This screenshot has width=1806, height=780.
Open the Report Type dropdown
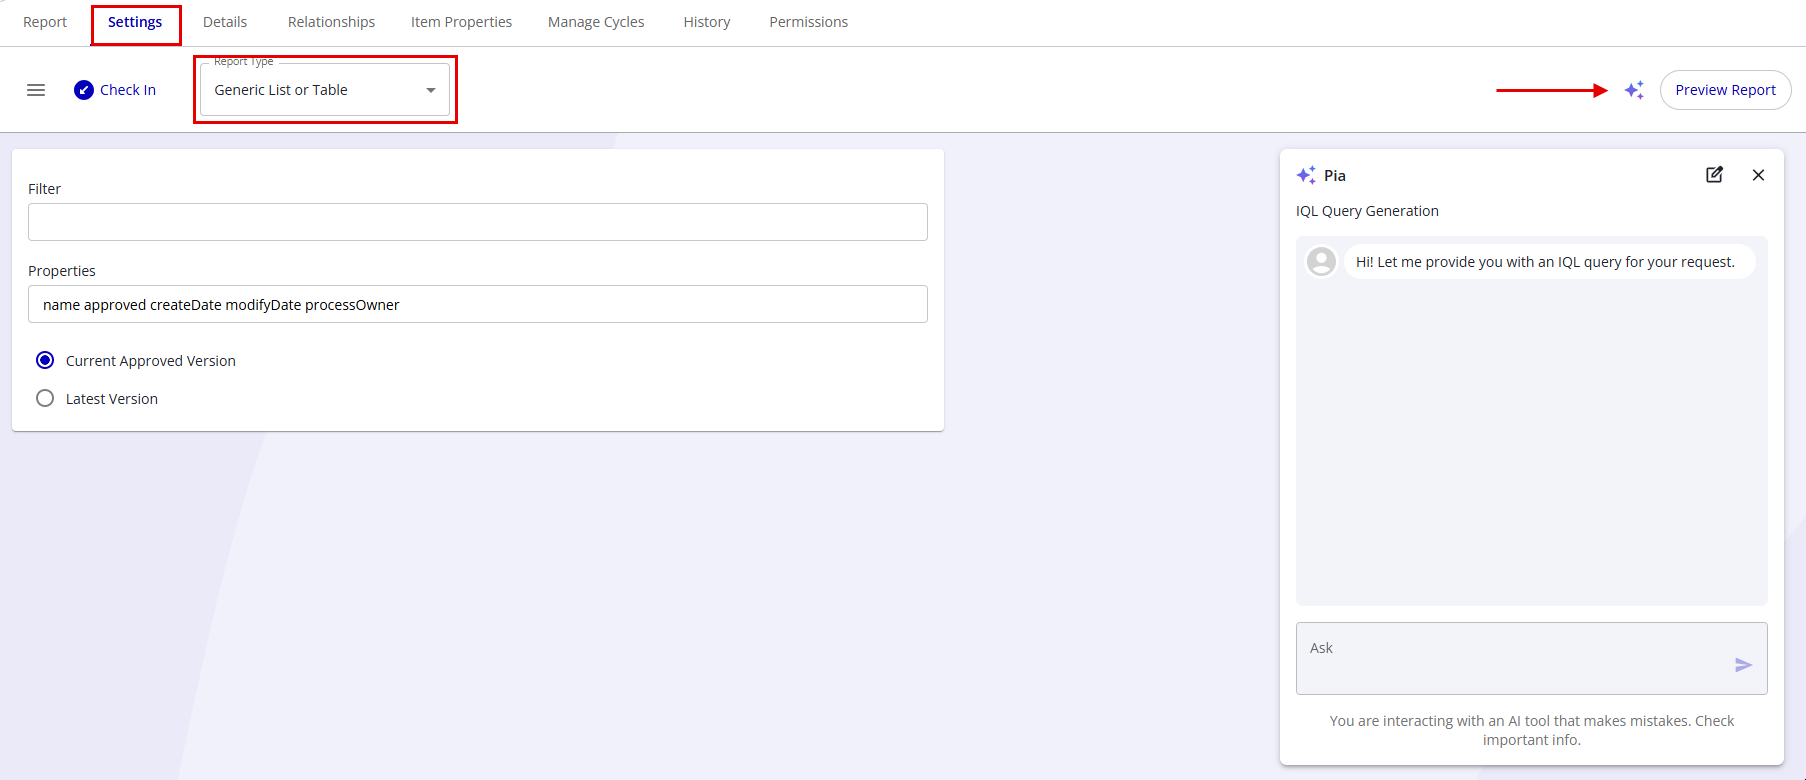325,90
